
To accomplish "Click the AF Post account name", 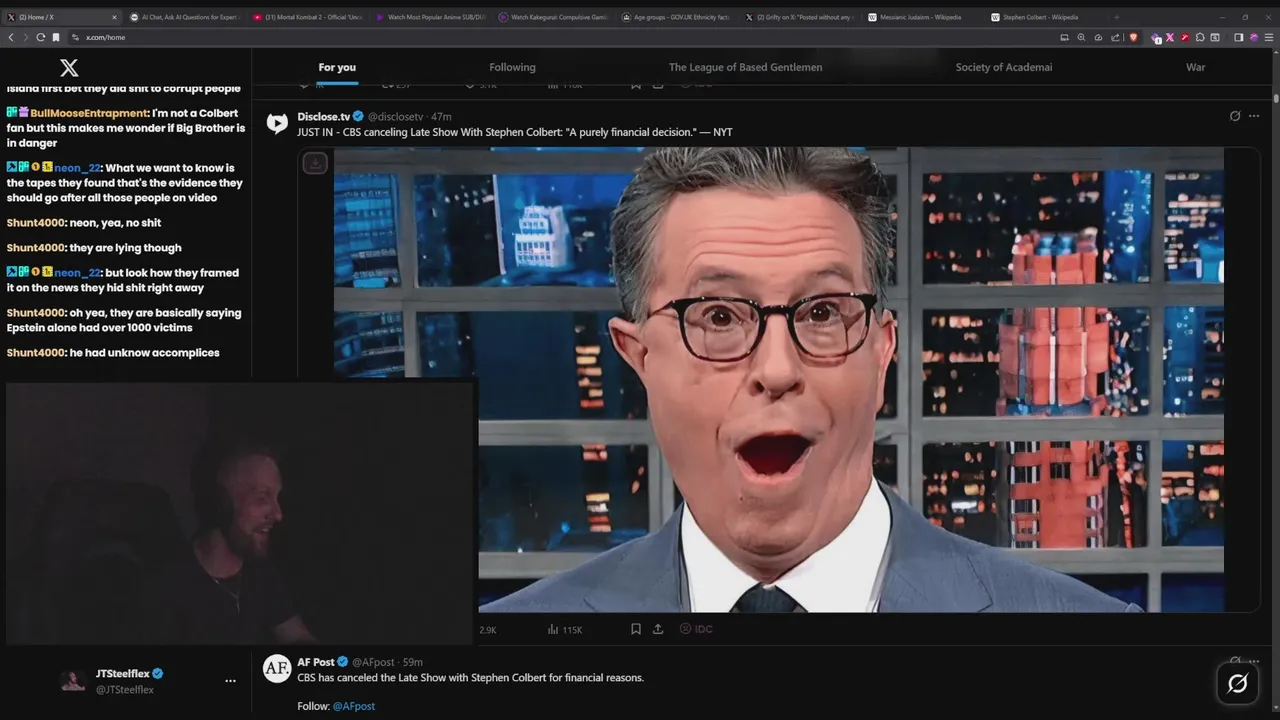I will point(316,662).
